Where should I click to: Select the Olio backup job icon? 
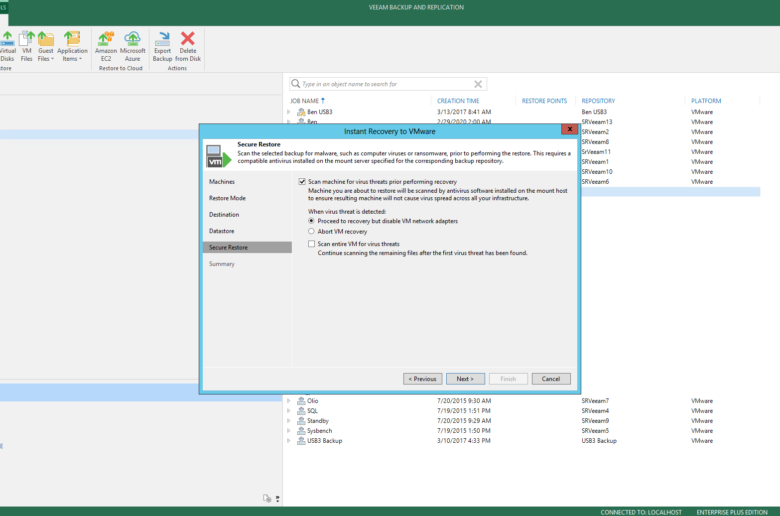click(x=301, y=401)
